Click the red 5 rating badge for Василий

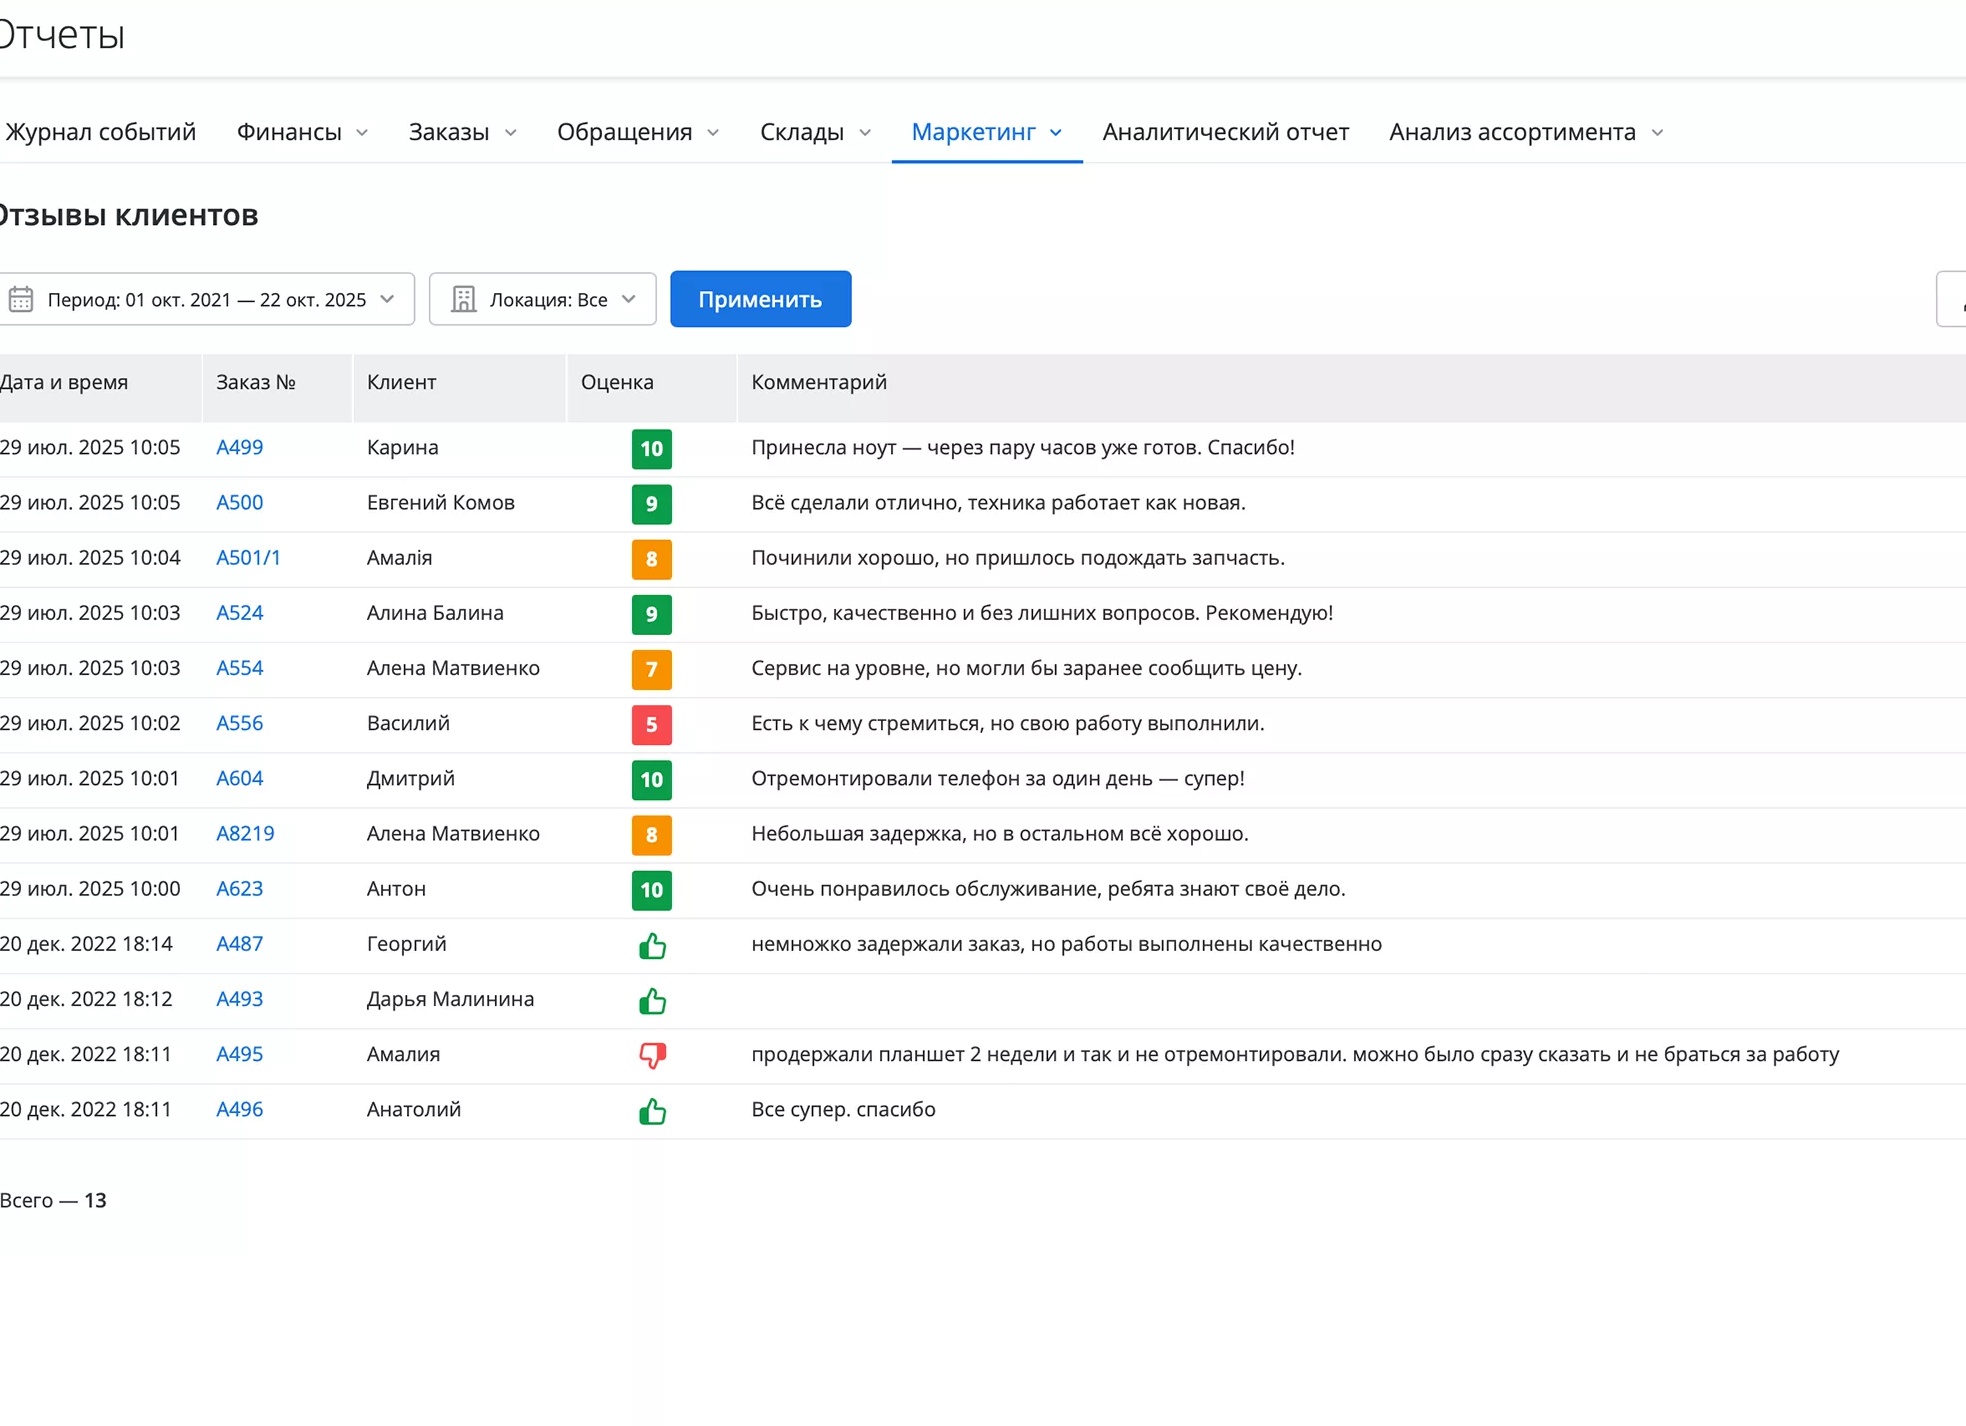(651, 724)
